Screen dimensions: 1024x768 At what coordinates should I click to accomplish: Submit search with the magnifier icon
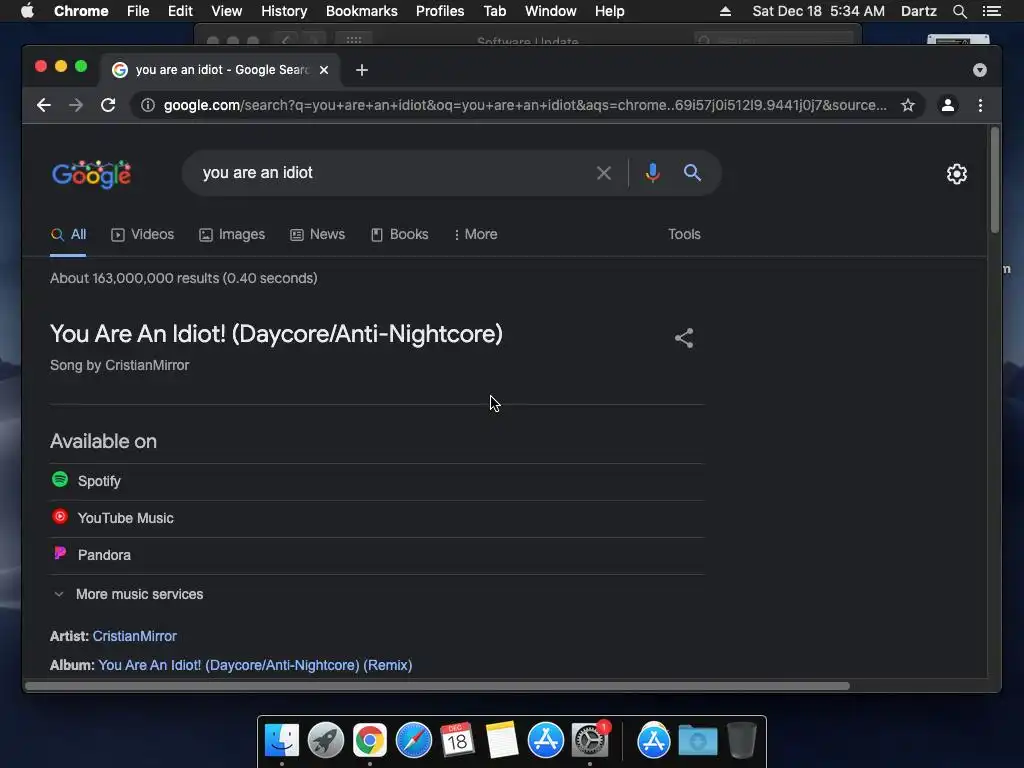[x=692, y=173]
